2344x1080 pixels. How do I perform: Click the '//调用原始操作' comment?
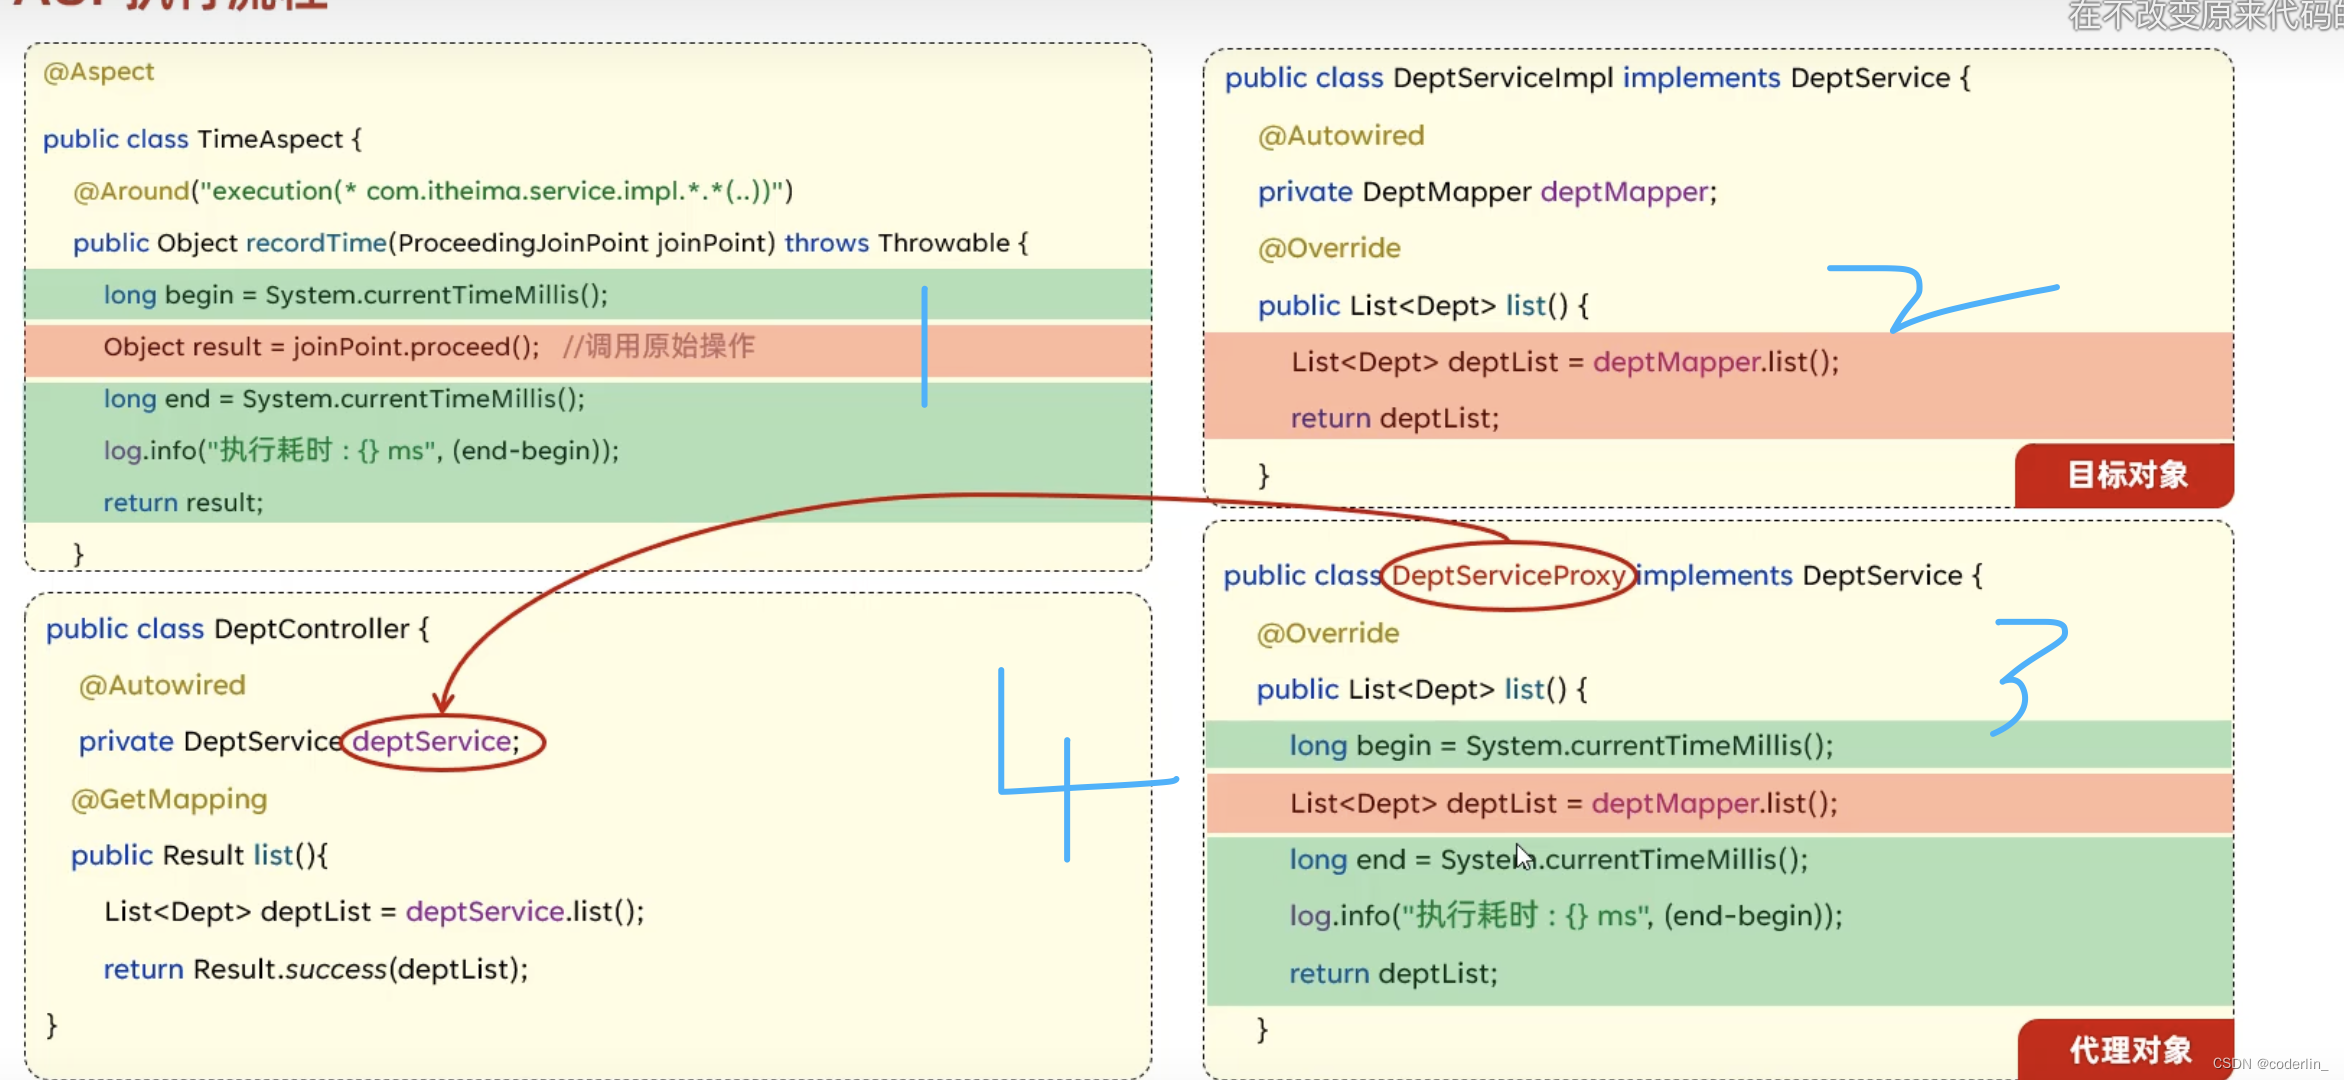pyautogui.click(x=659, y=347)
